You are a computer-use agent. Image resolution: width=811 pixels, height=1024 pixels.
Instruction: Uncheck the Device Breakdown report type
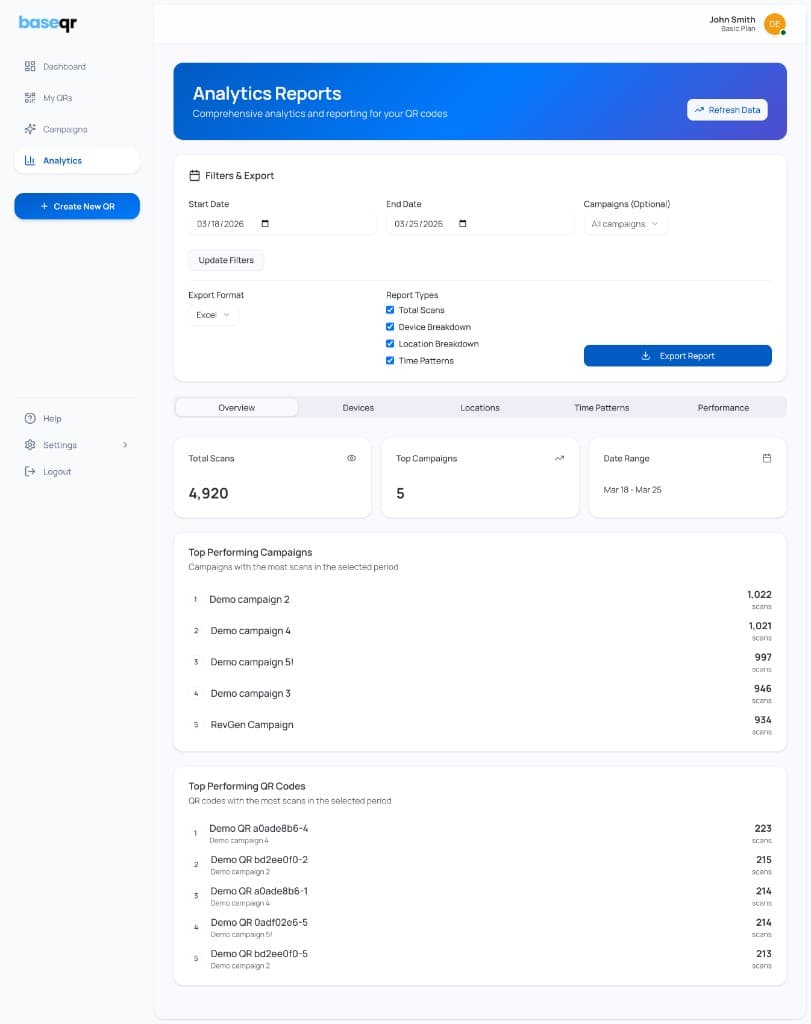point(390,327)
